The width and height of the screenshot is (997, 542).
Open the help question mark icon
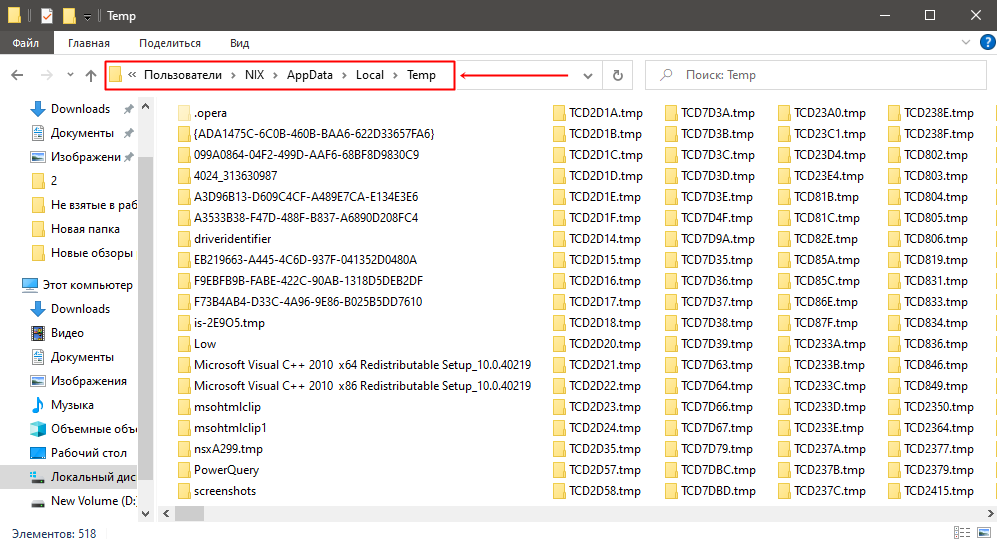pyautogui.click(x=983, y=43)
